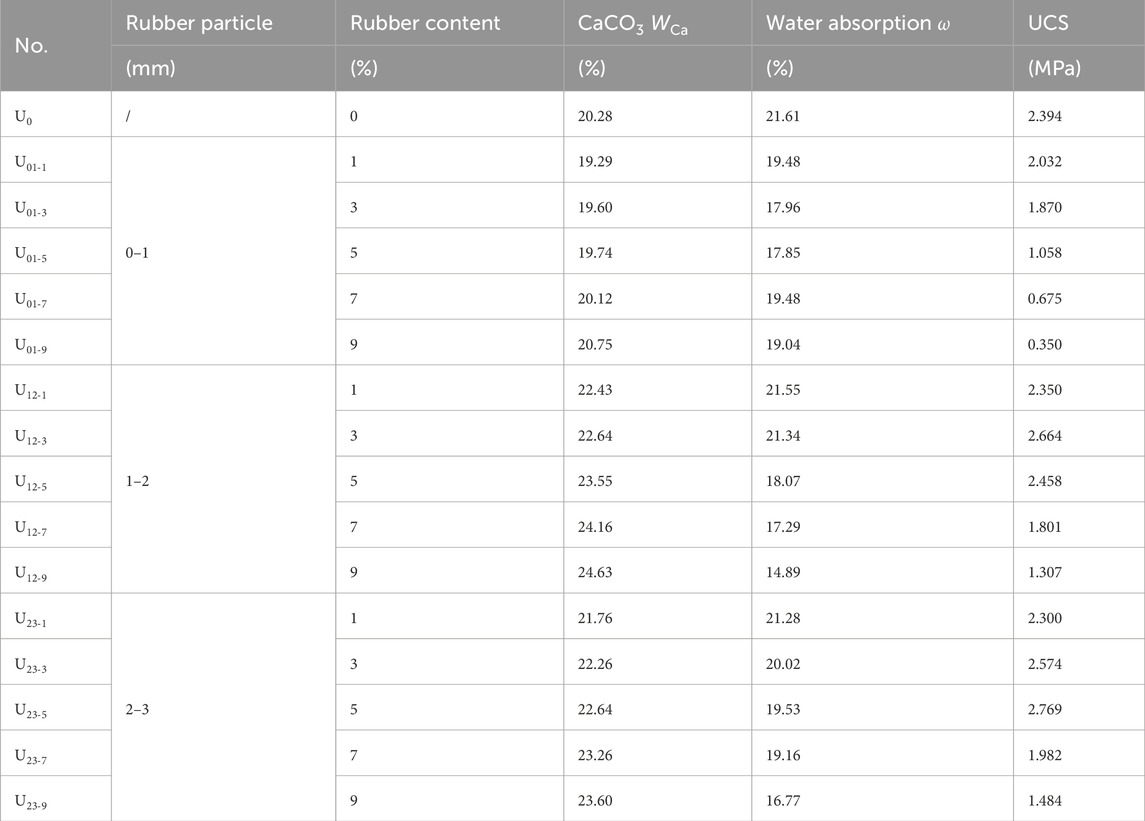This screenshot has height=821, width=1145.
Task: Select the 1–2 rubber particle cell
Action: pos(137,481)
